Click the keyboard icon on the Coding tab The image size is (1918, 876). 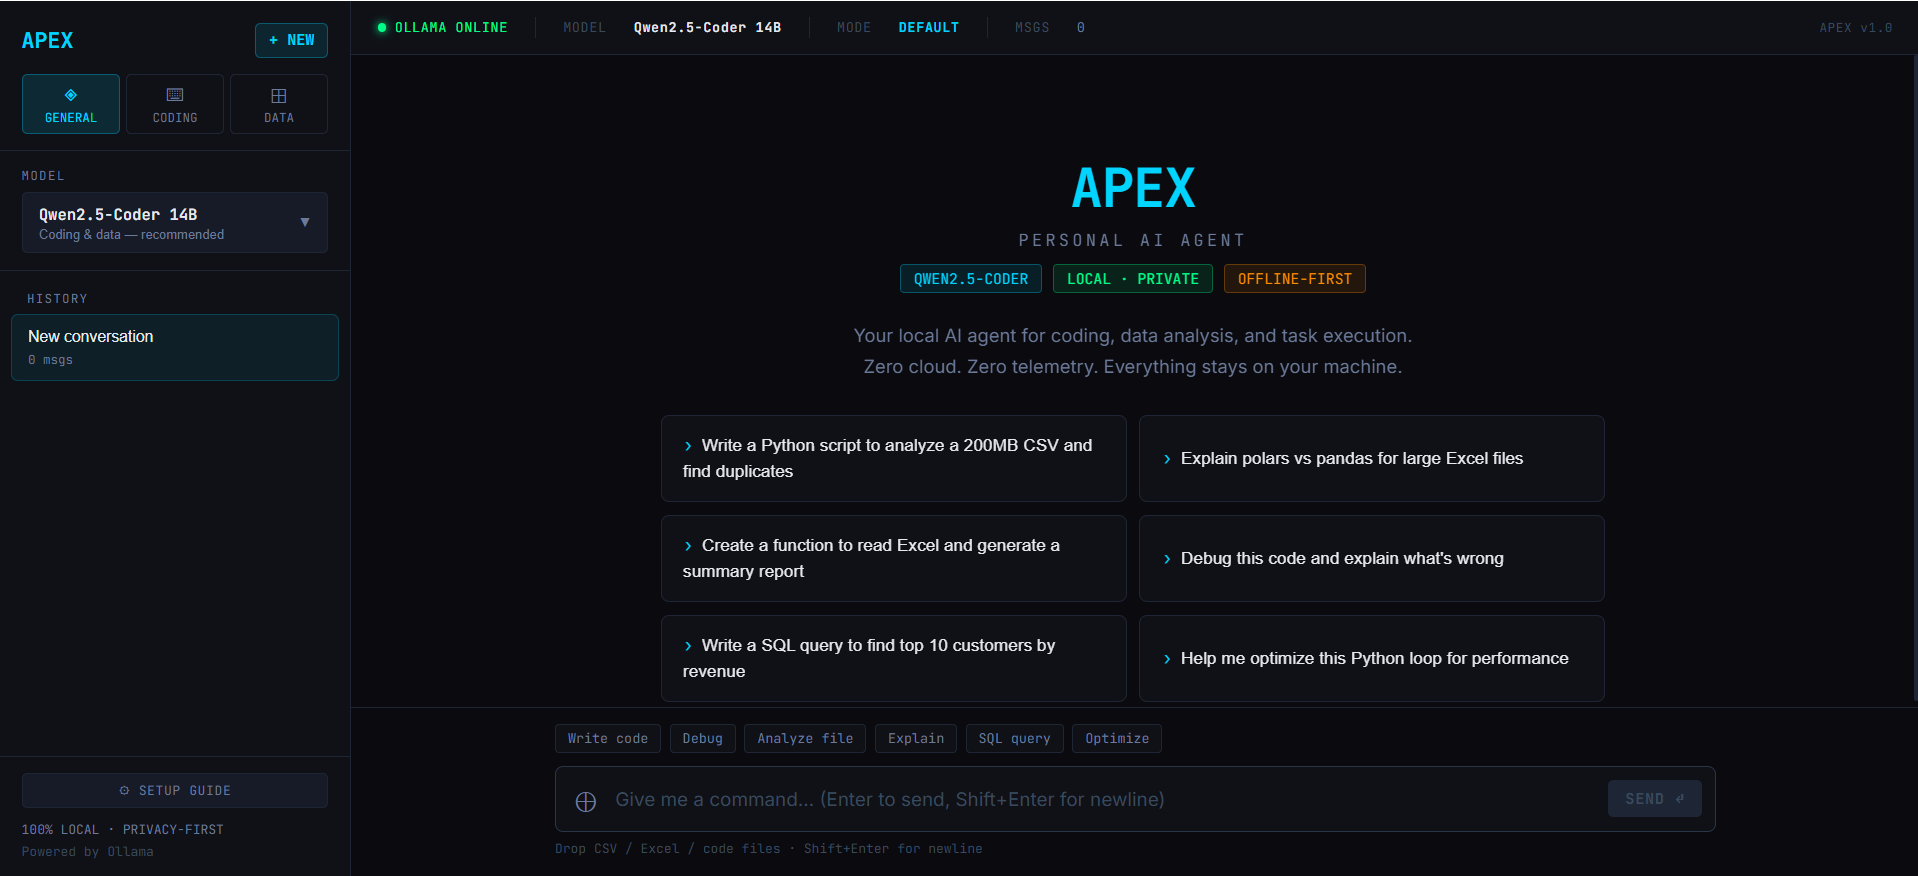175,95
